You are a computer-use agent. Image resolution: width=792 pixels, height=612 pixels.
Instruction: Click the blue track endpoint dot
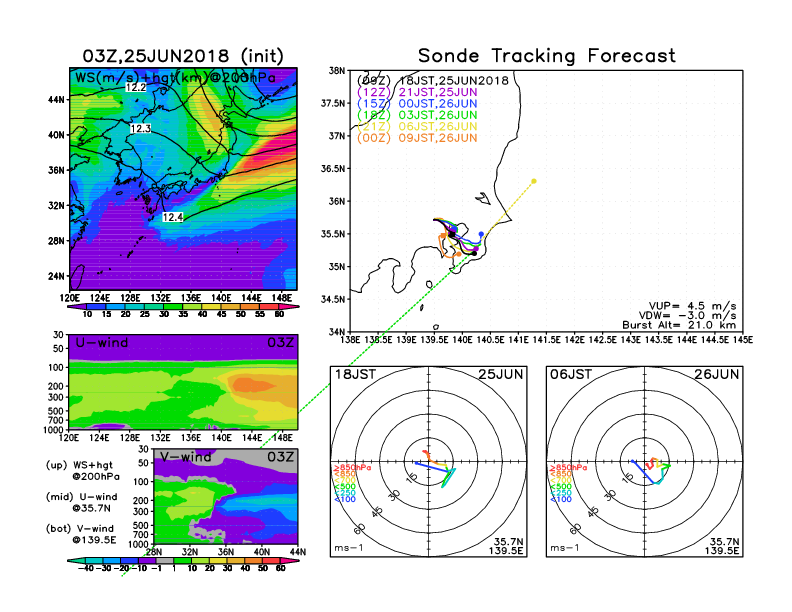(x=481, y=234)
